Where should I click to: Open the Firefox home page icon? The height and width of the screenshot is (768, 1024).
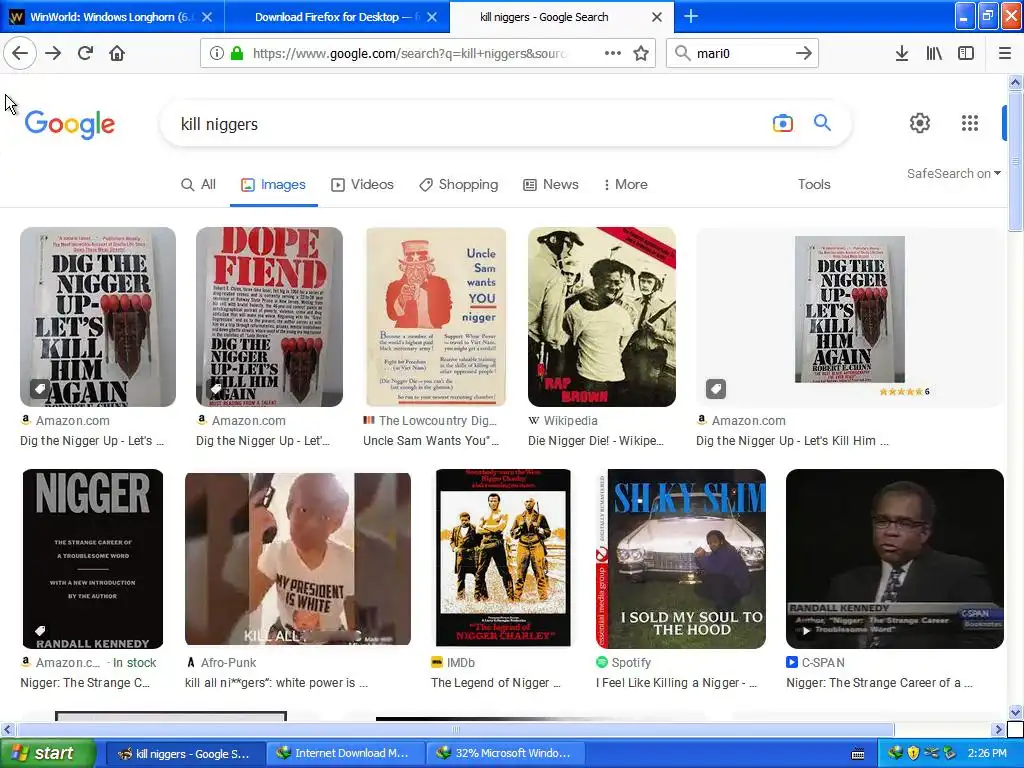click(x=117, y=53)
